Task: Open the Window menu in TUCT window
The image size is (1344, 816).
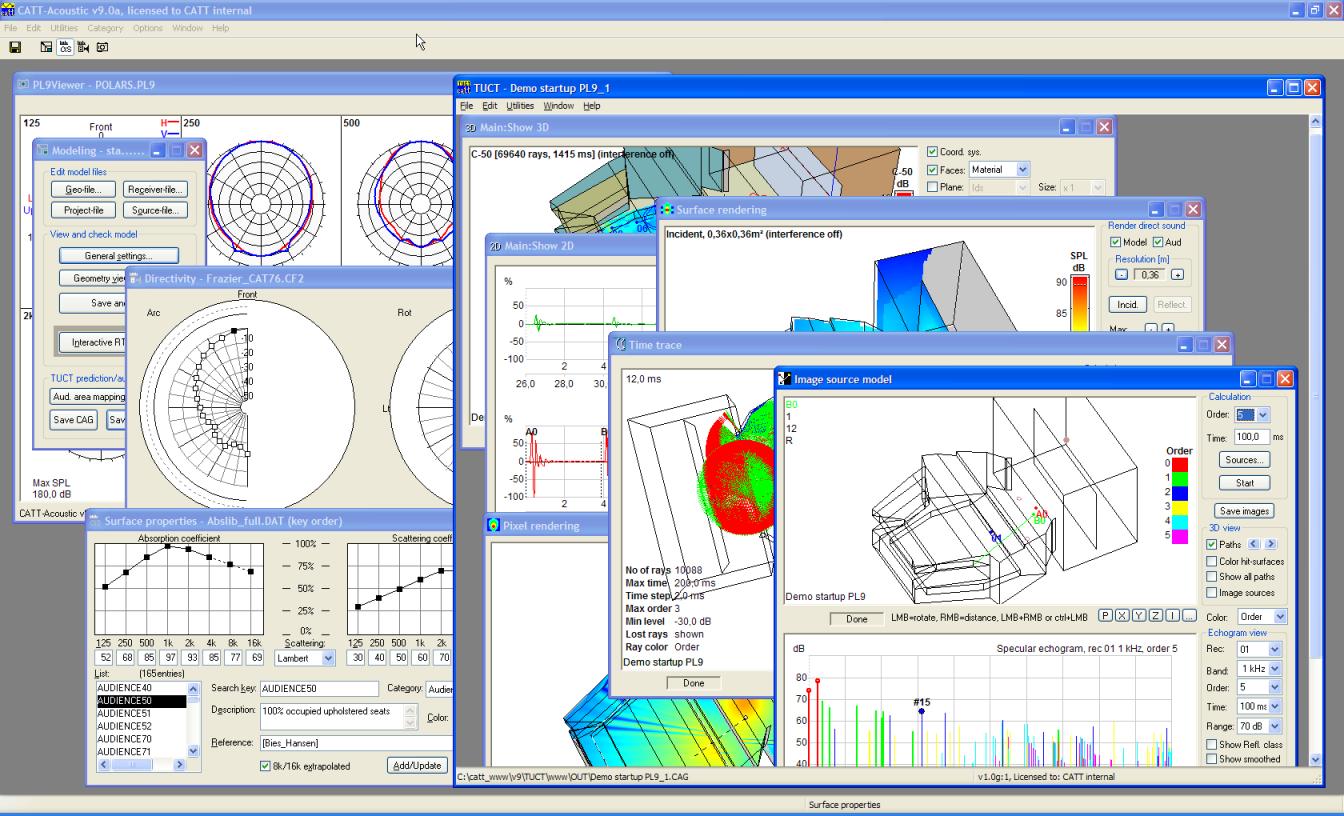Action: [558, 106]
